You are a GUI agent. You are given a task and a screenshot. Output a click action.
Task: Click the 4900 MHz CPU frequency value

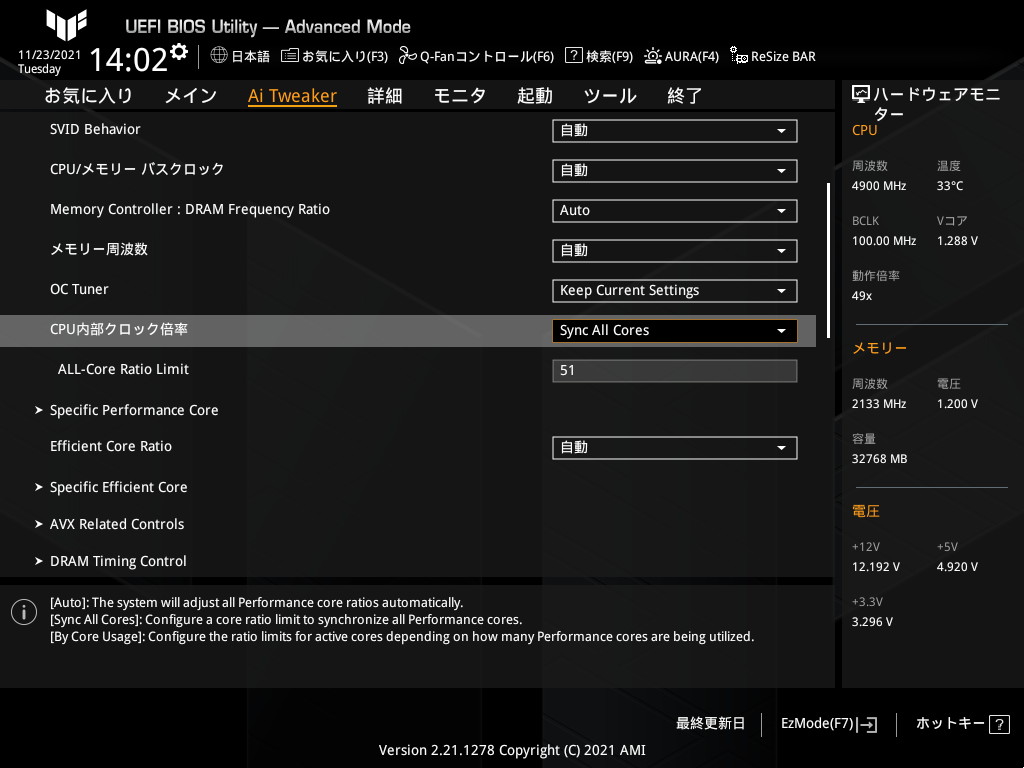879,186
